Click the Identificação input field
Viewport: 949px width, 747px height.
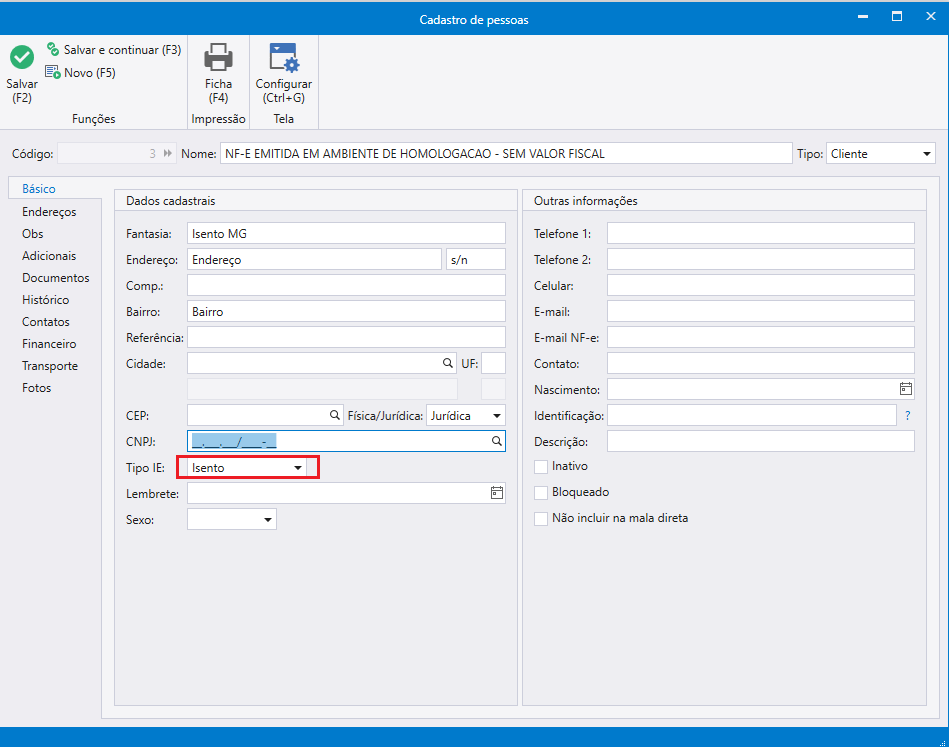click(x=752, y=416)
